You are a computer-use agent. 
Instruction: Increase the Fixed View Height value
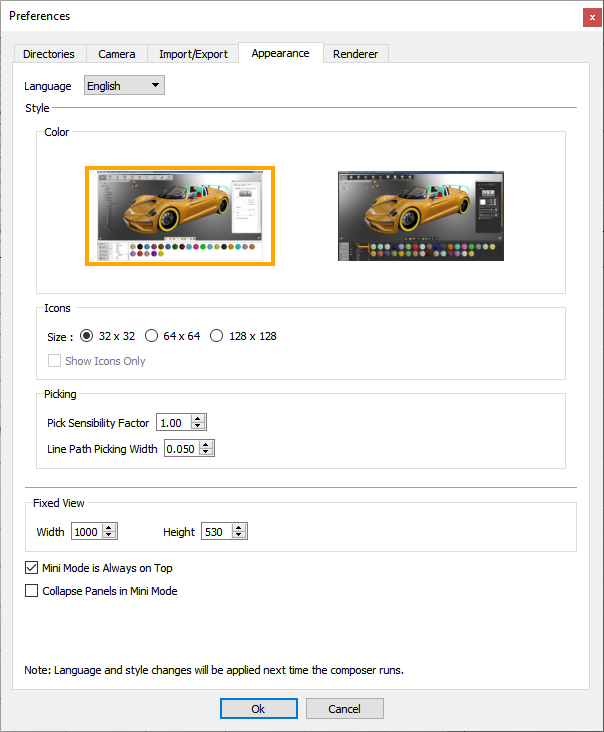pyautogui.click(x=239, y=528)
